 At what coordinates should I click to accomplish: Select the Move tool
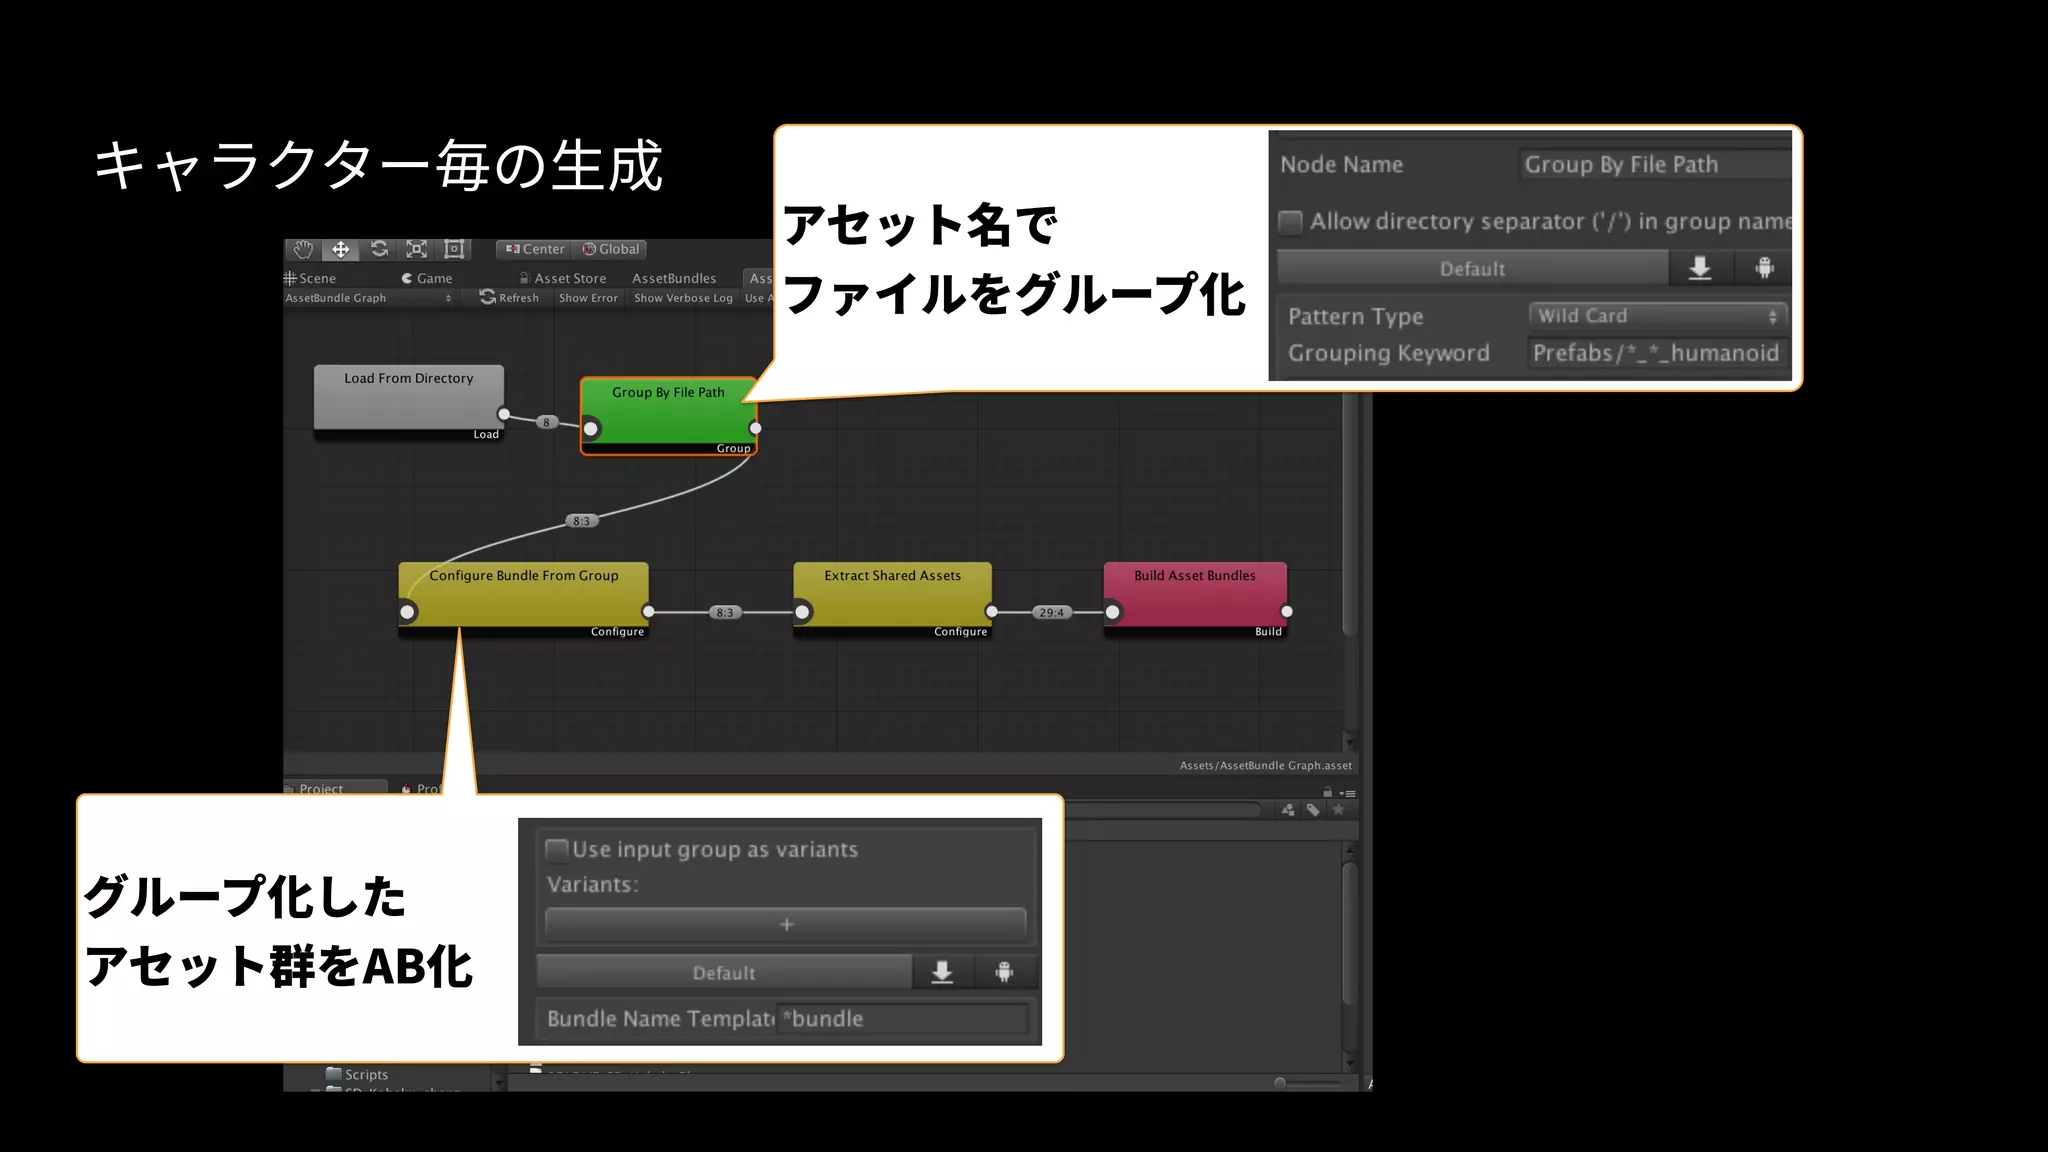point(341,249)
